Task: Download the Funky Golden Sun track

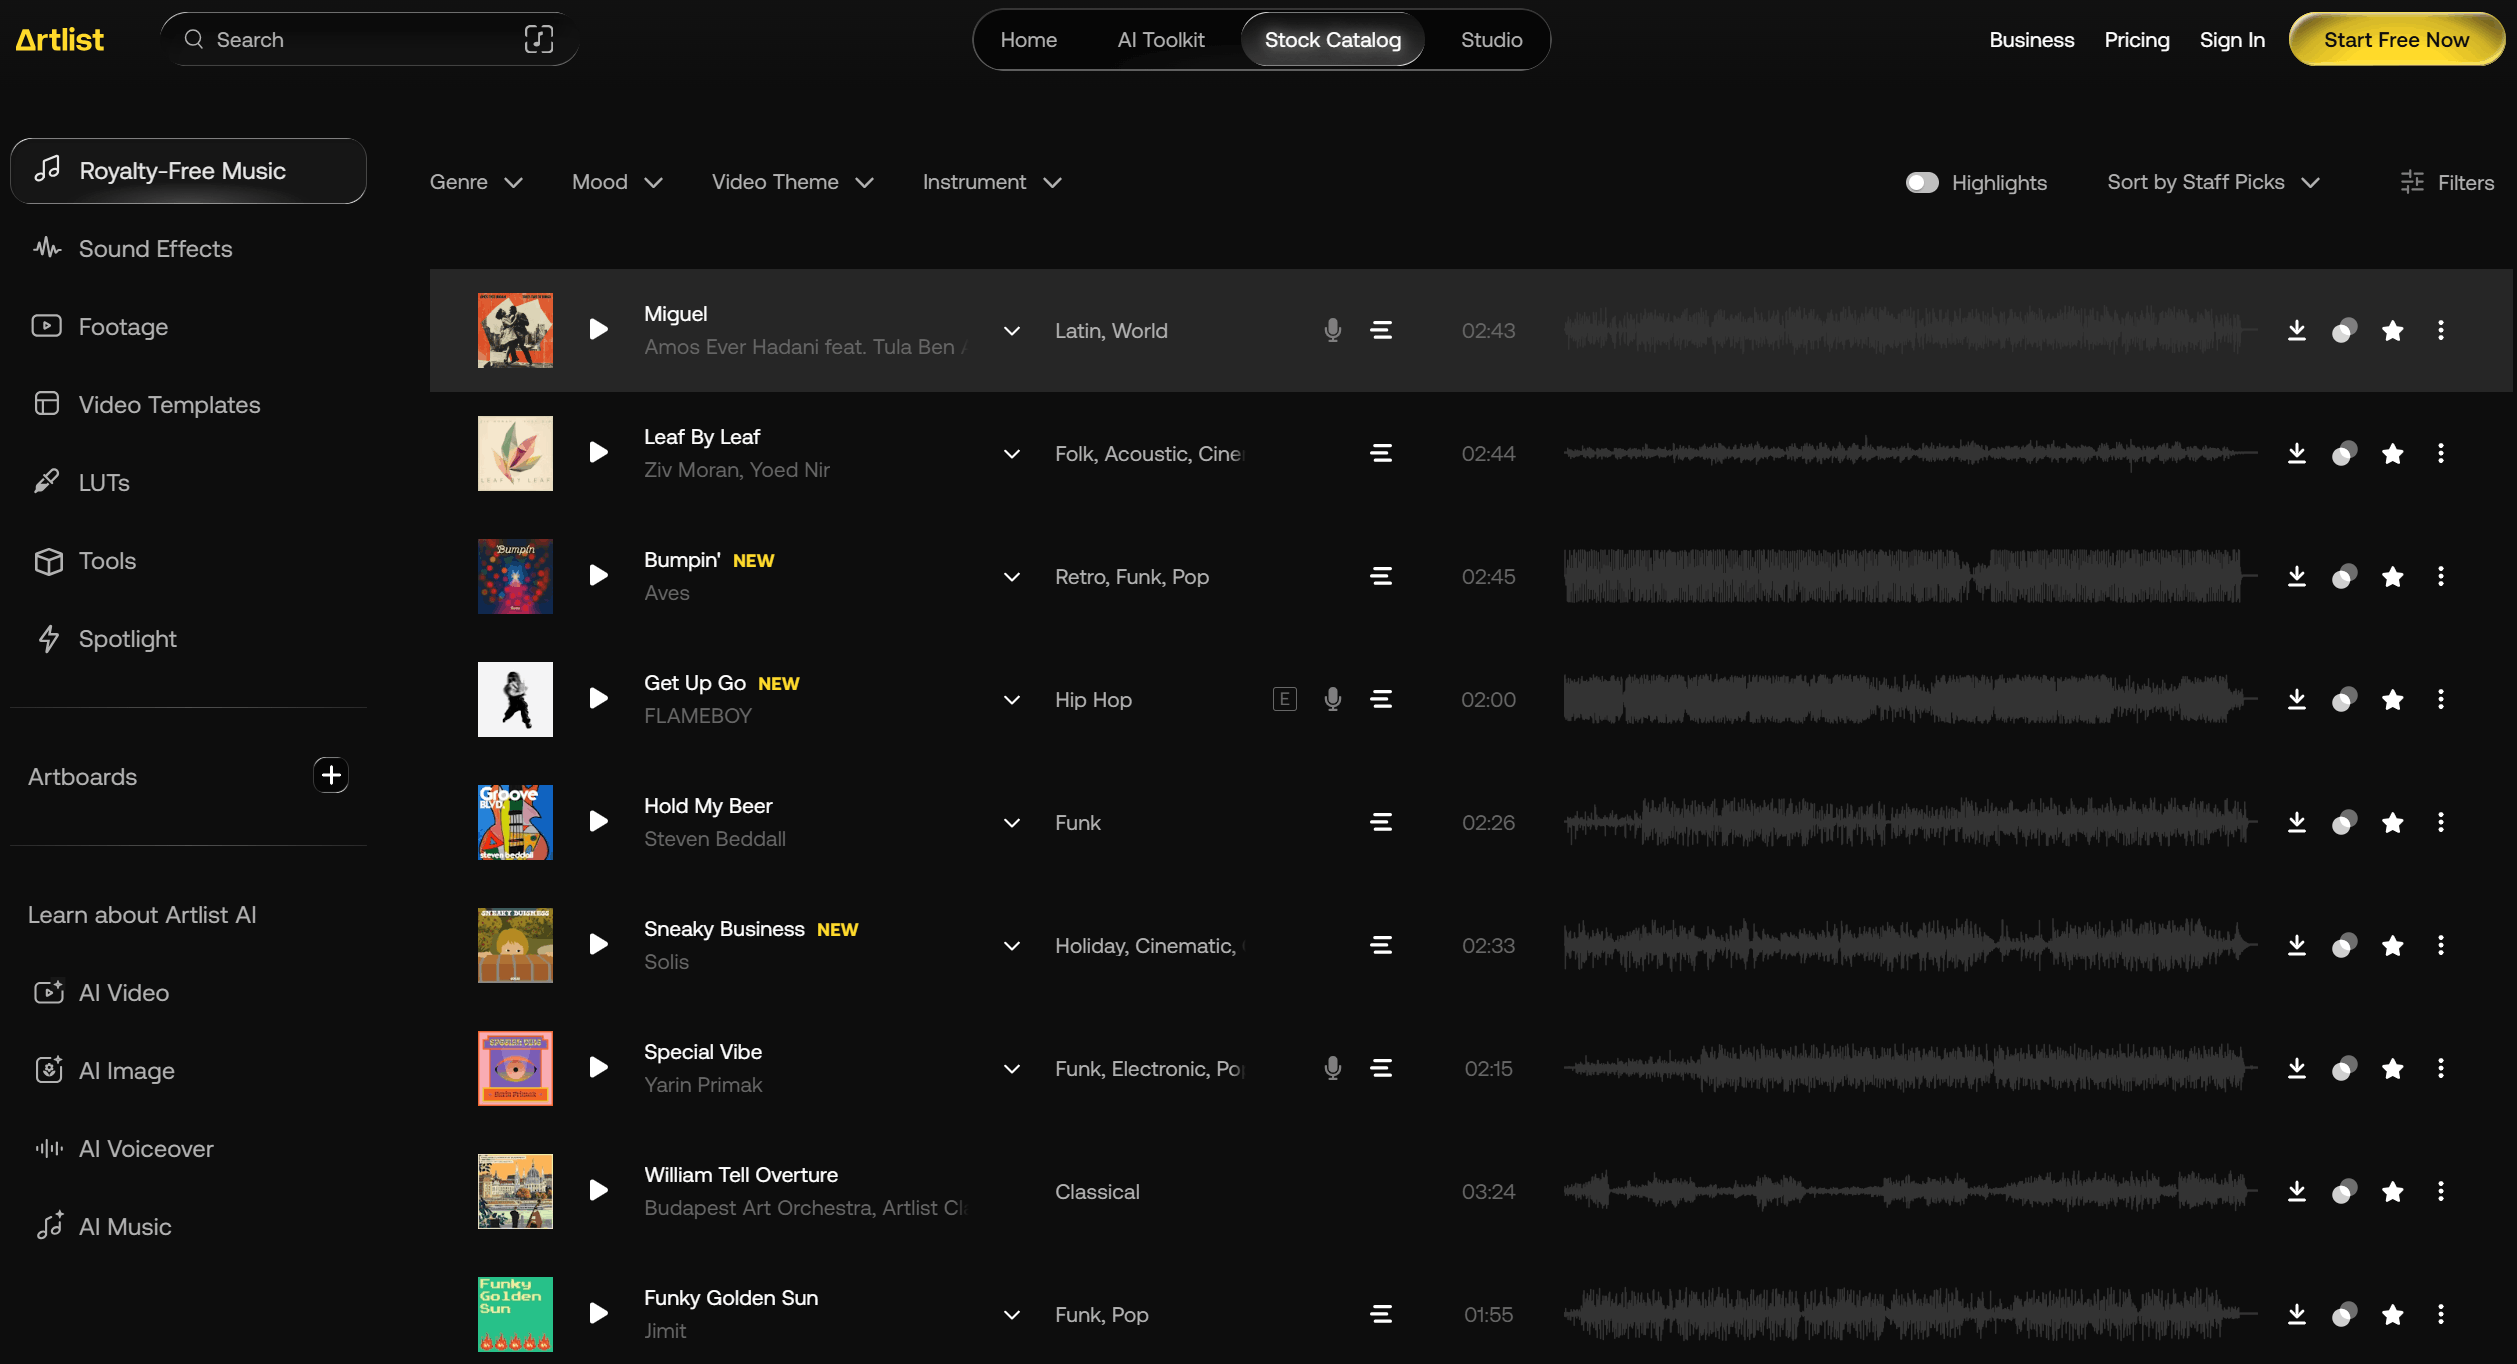Action: (2296, 1314)
